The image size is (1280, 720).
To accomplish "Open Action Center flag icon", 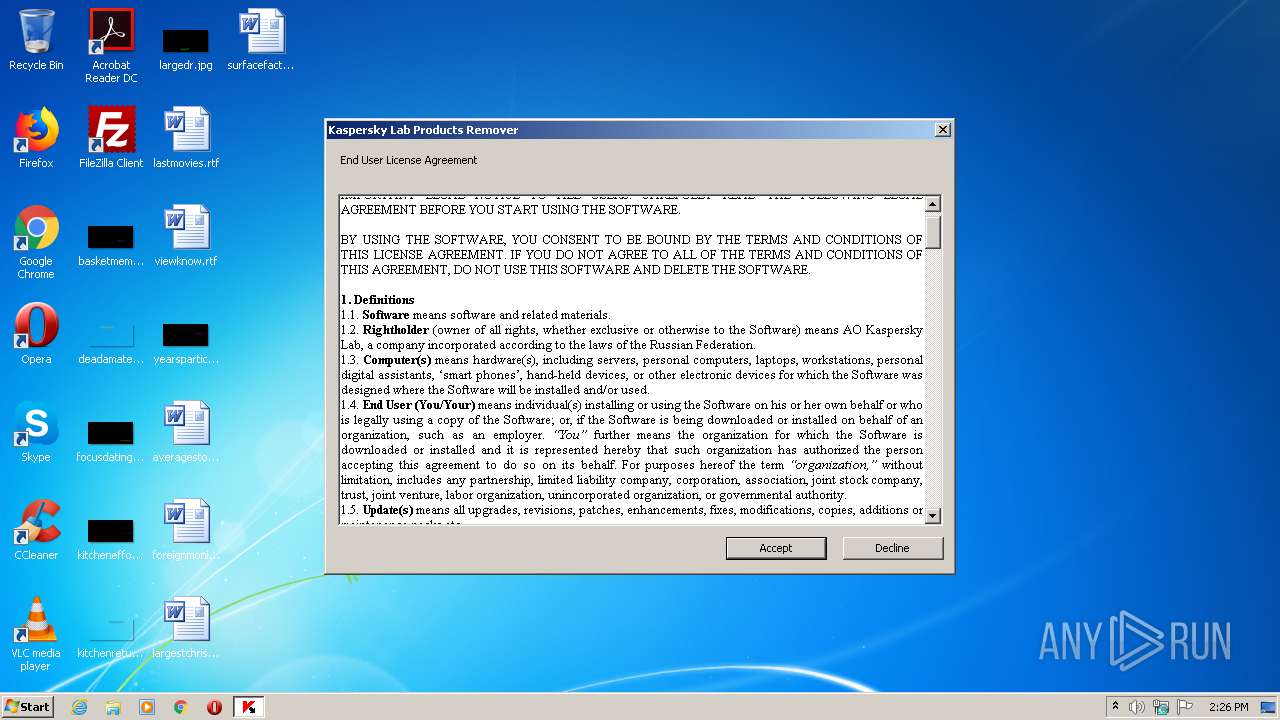I will tap(1185, 707).
